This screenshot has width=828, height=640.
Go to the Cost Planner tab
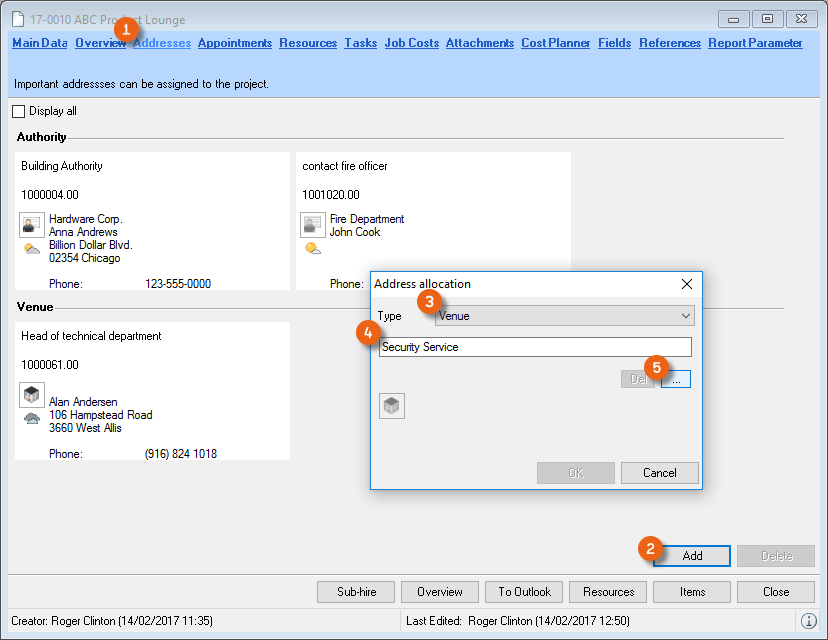[x=556, y=43]
